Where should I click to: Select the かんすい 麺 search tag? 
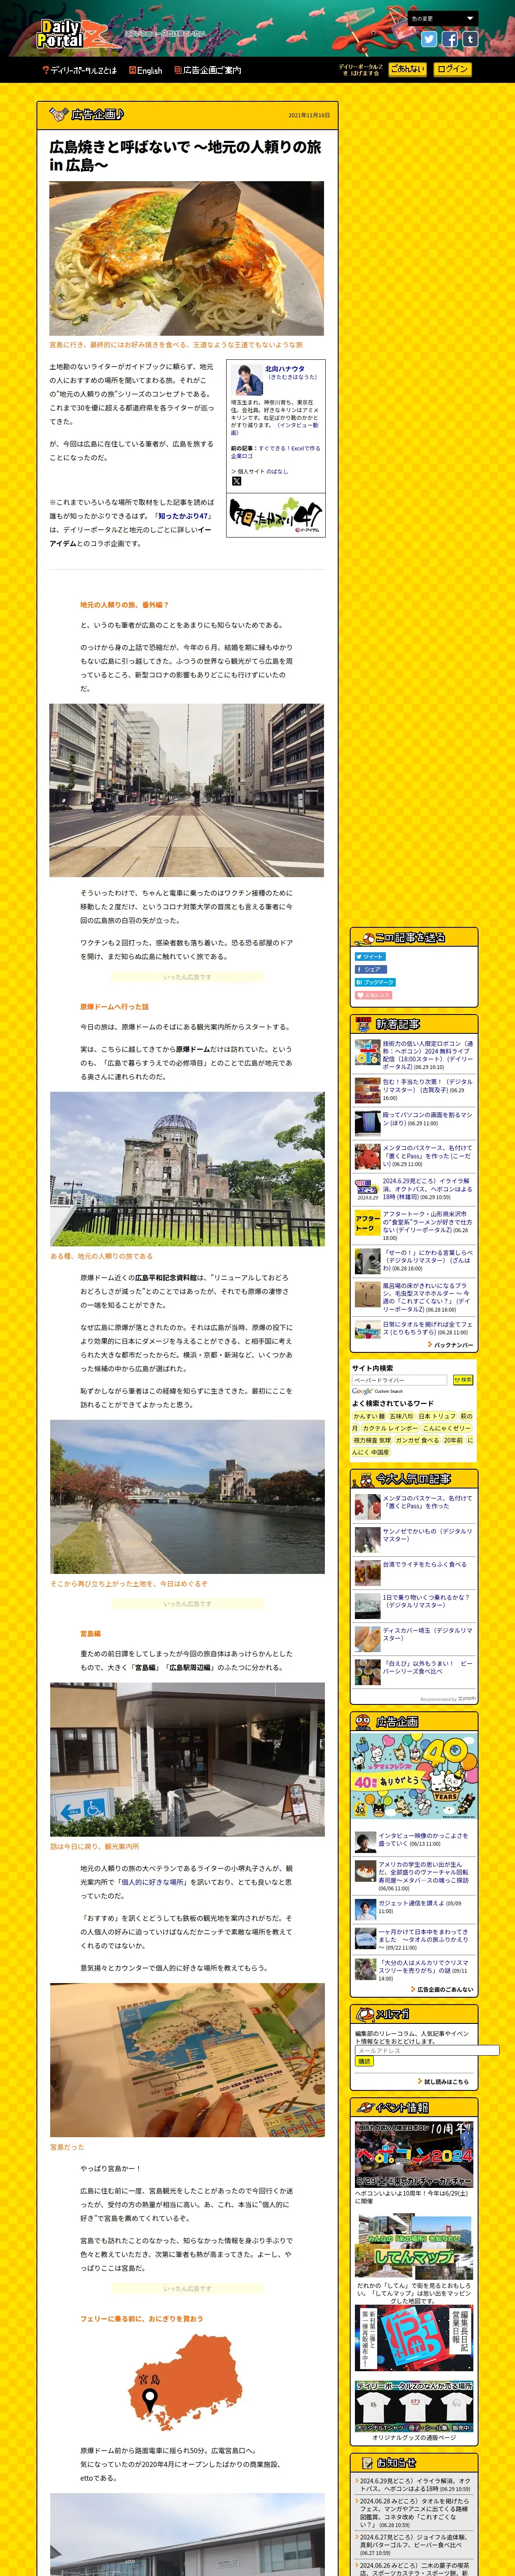[x=369, y=1416]
